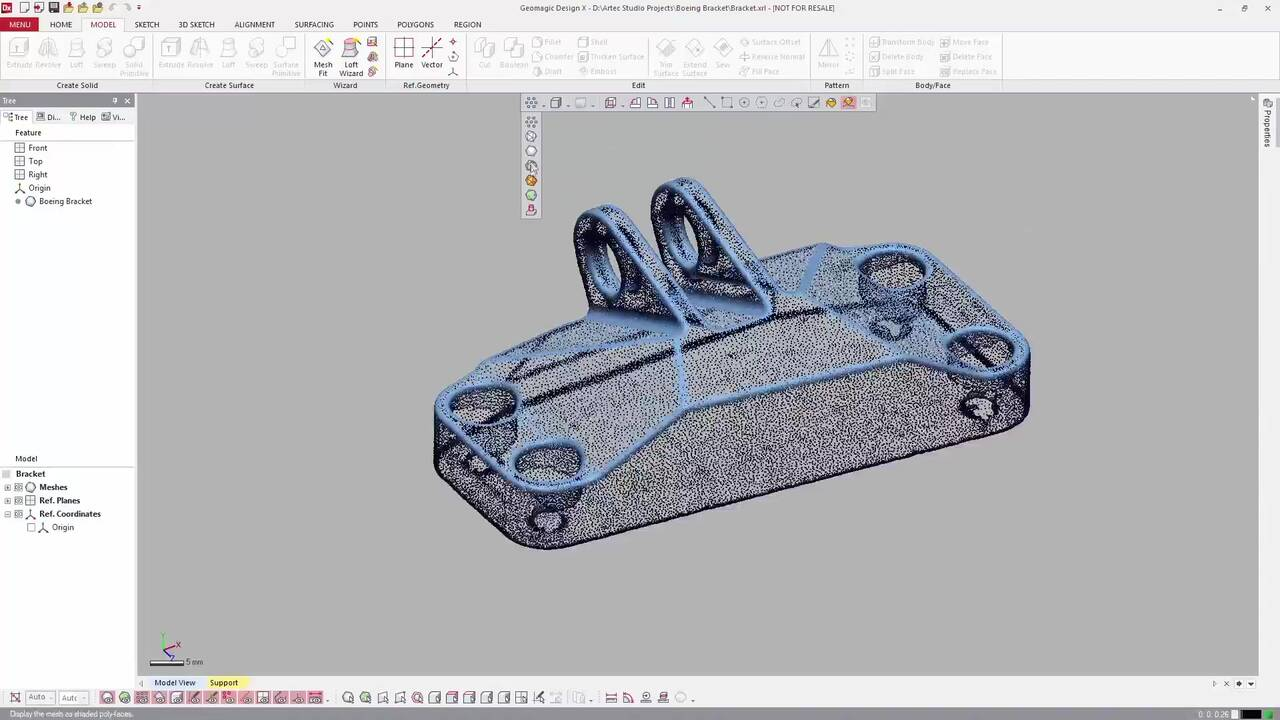
Task: Click the red icon at bottom of vertical toolbar
Action: (531, 210)
